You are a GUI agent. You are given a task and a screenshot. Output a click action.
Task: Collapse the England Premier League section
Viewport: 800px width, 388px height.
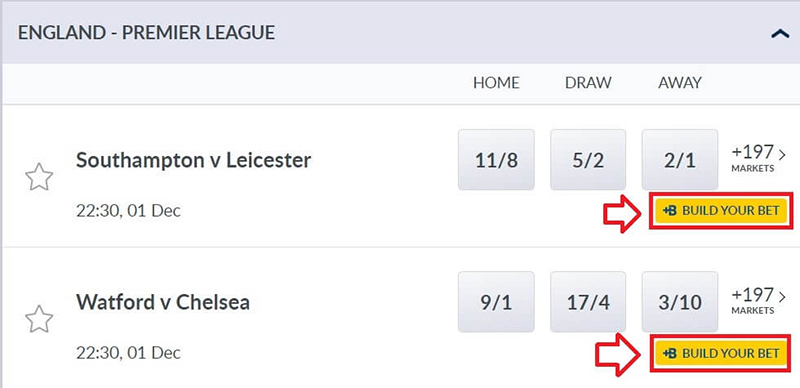(x=780, y=34)
